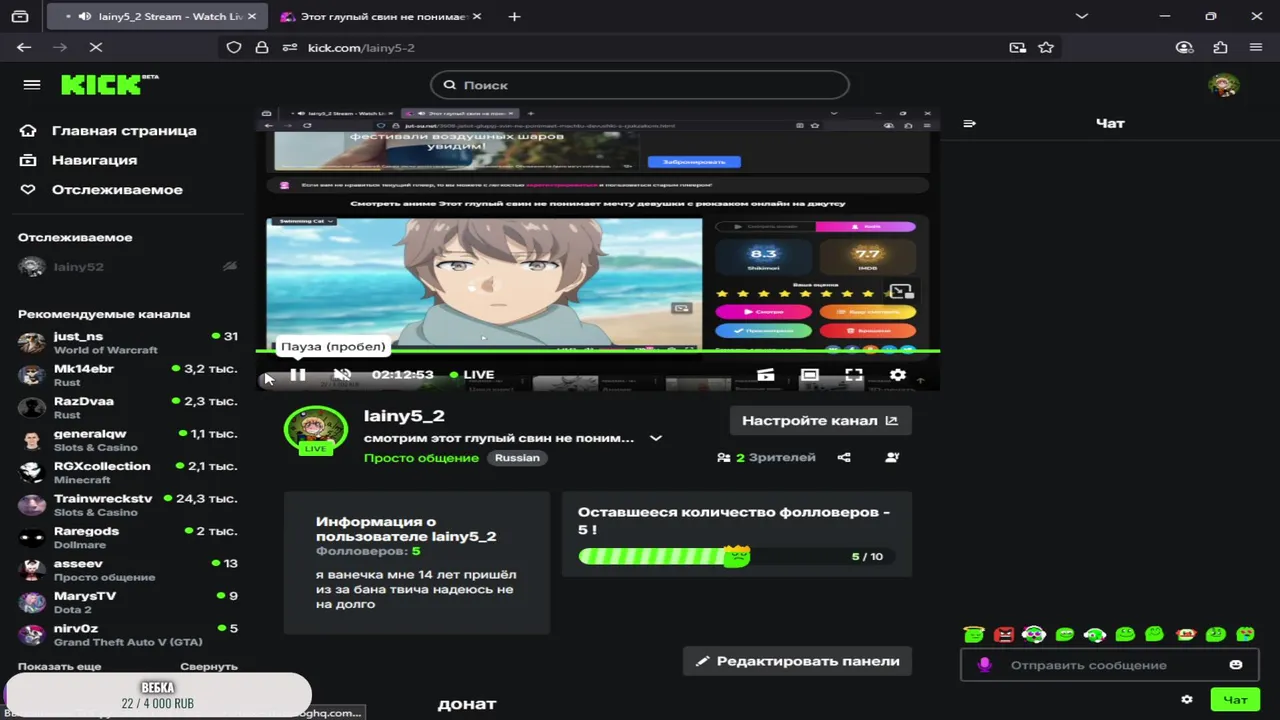Viewport: 1280px width, 720px height.
Task: Open RazDvaa recommended channel
Action: (128, 407)
